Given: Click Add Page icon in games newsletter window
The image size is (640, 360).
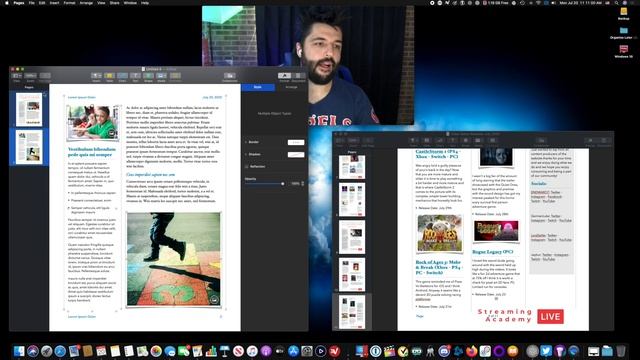Looking at the screenshot, I should click(x=367, y=140).
